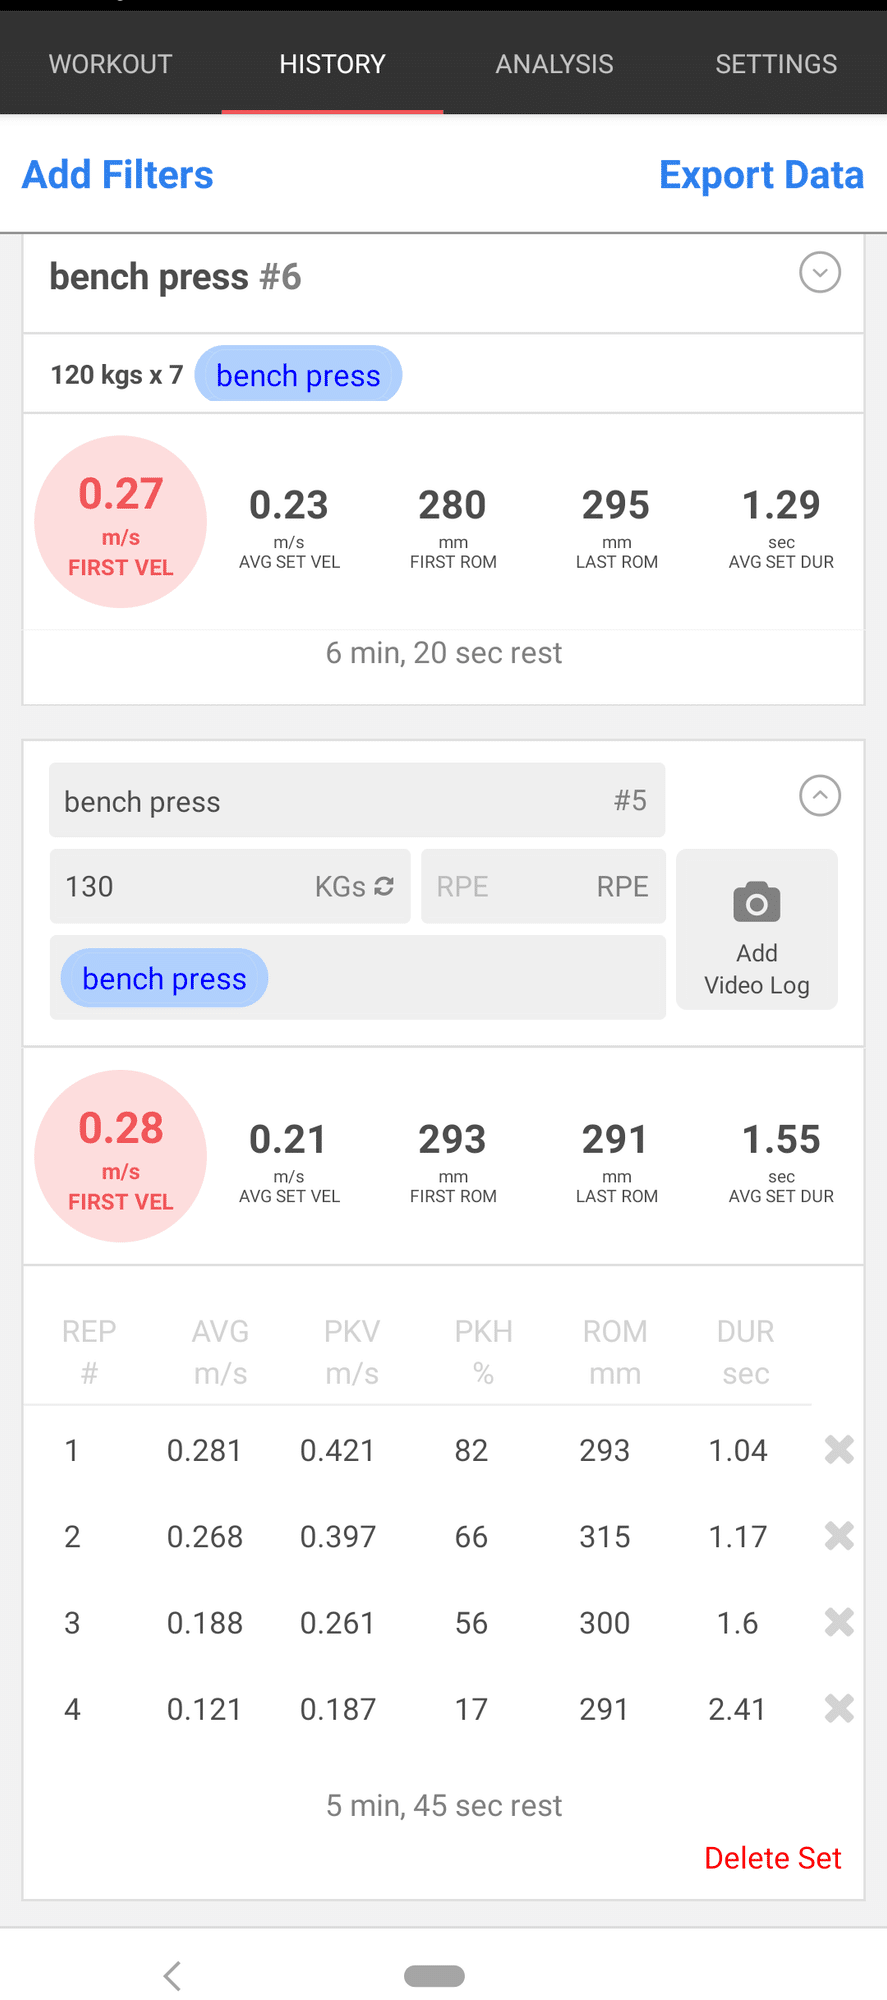
Task: Tap Export Data
Action: [761, 175]
